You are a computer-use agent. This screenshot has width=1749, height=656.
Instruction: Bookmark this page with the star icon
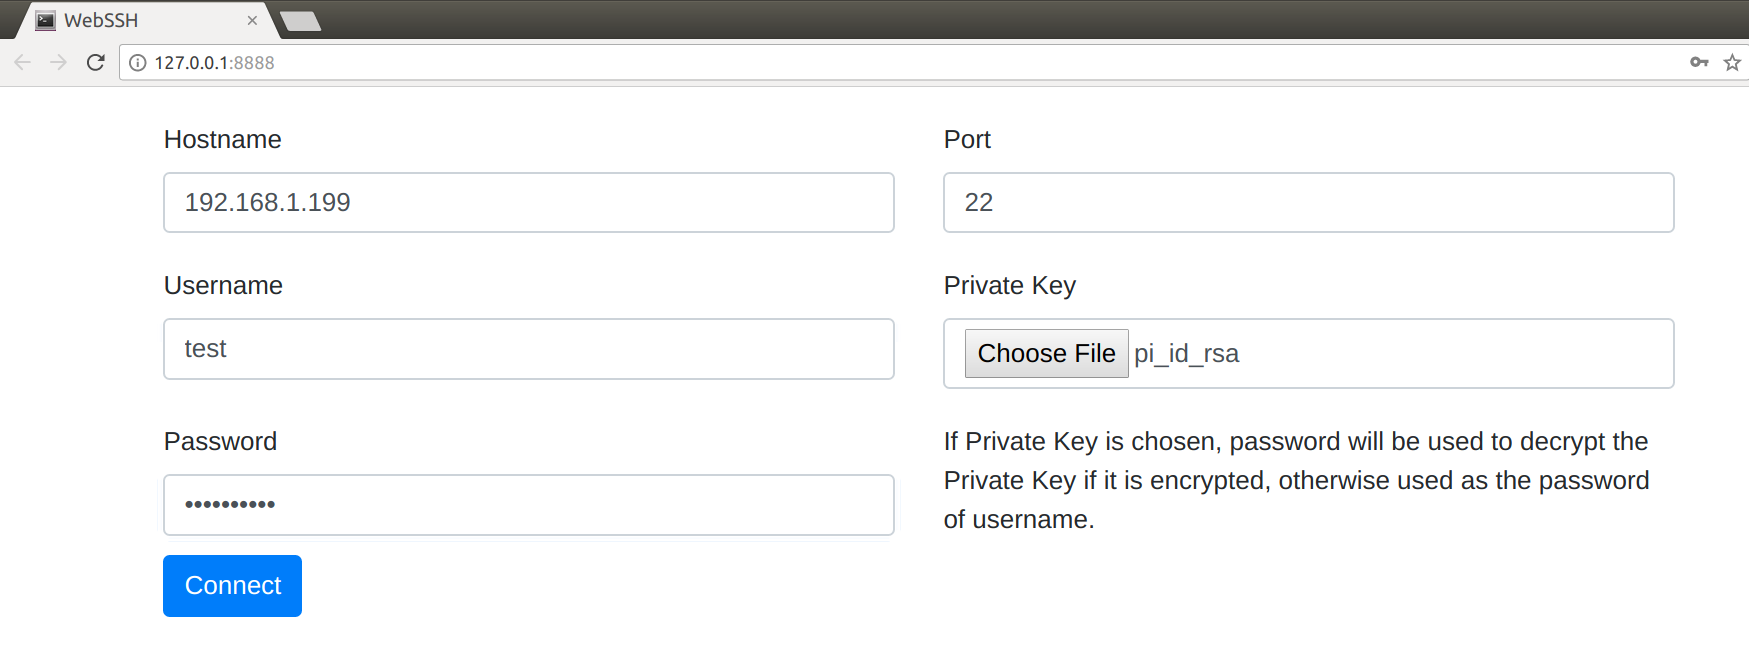1733,63
